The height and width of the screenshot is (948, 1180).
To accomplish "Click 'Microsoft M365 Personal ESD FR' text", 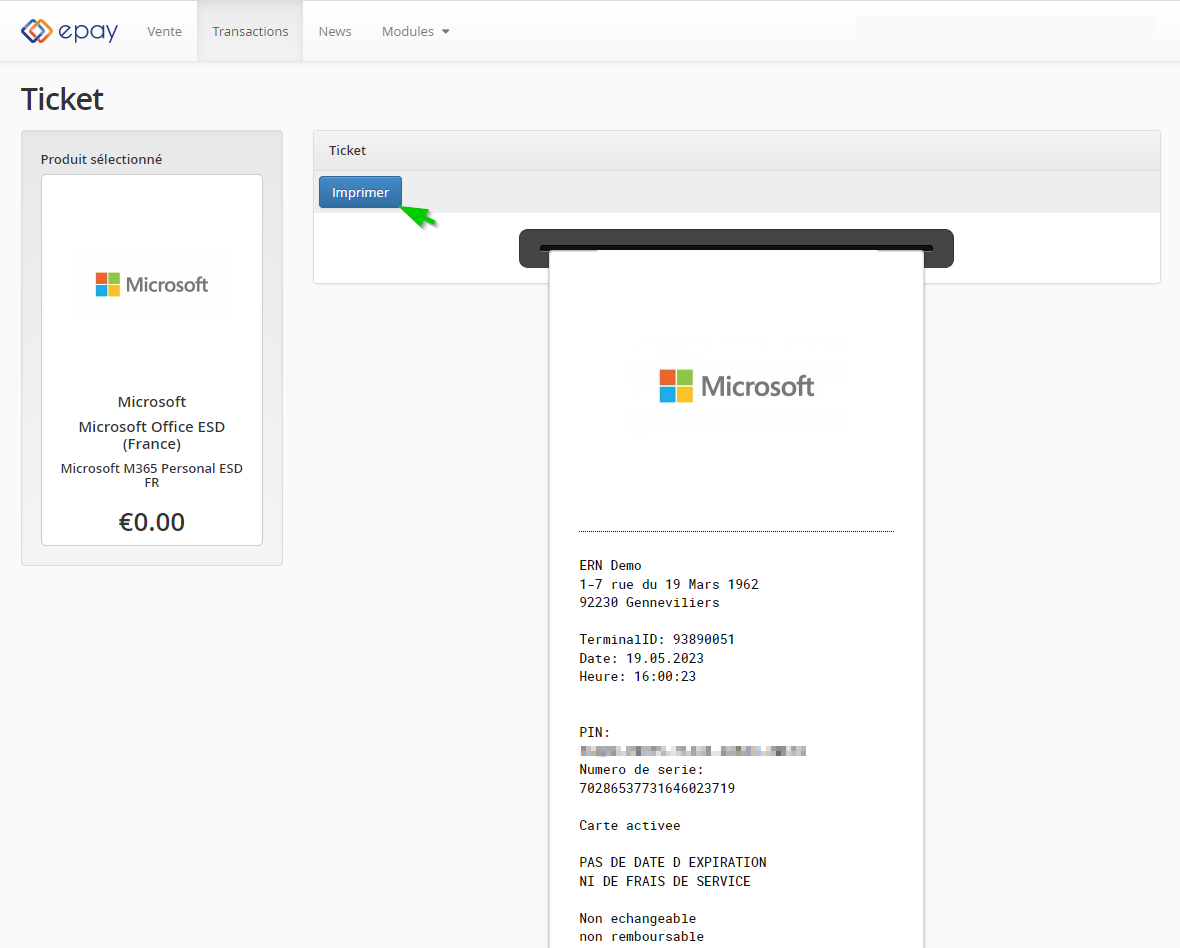I will coord(151,475).
